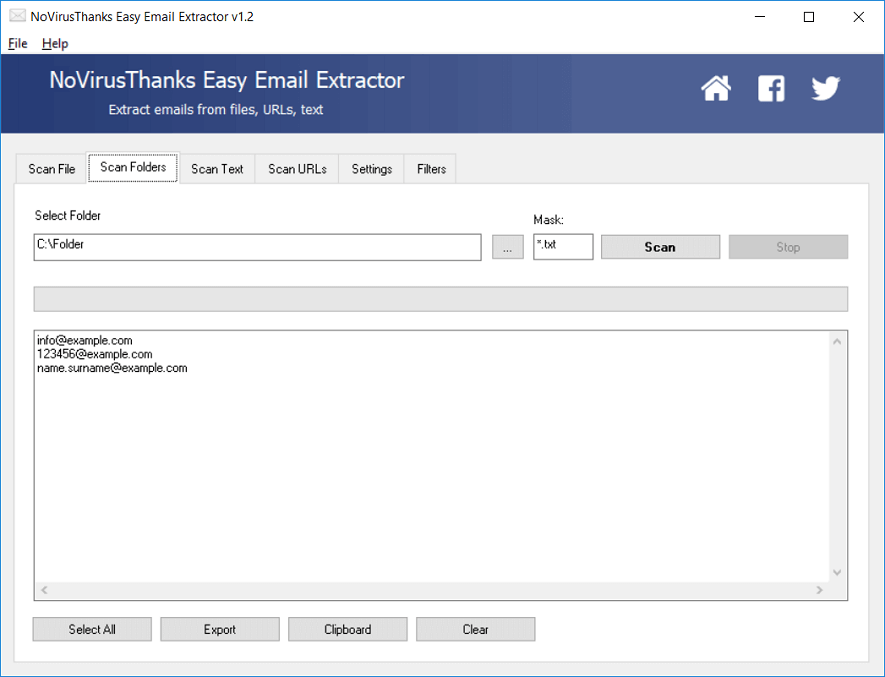Maximize the Easy Email Extractor window
This screenshot has height=677, width=885.
(x=809, y=17)
